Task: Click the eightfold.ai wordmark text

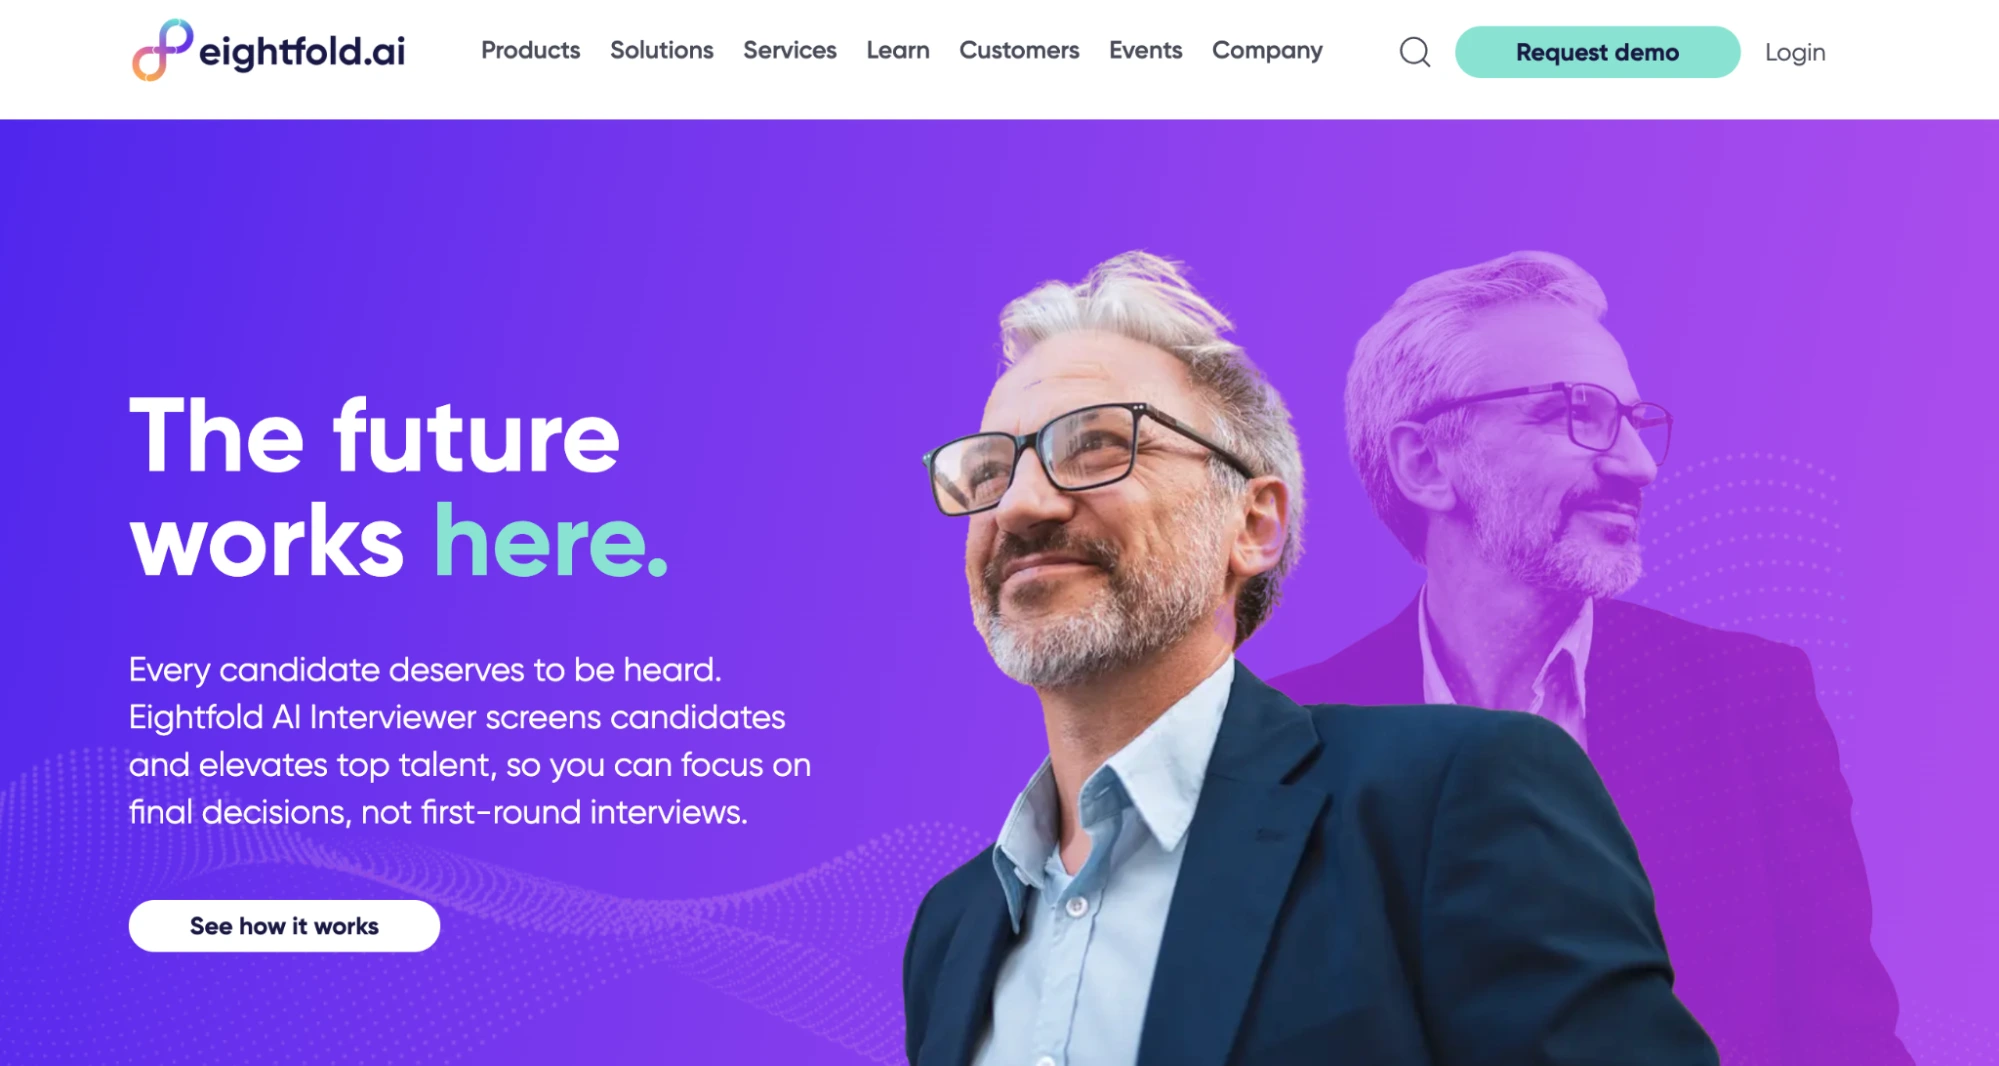Action: click(x=302, y=52)
